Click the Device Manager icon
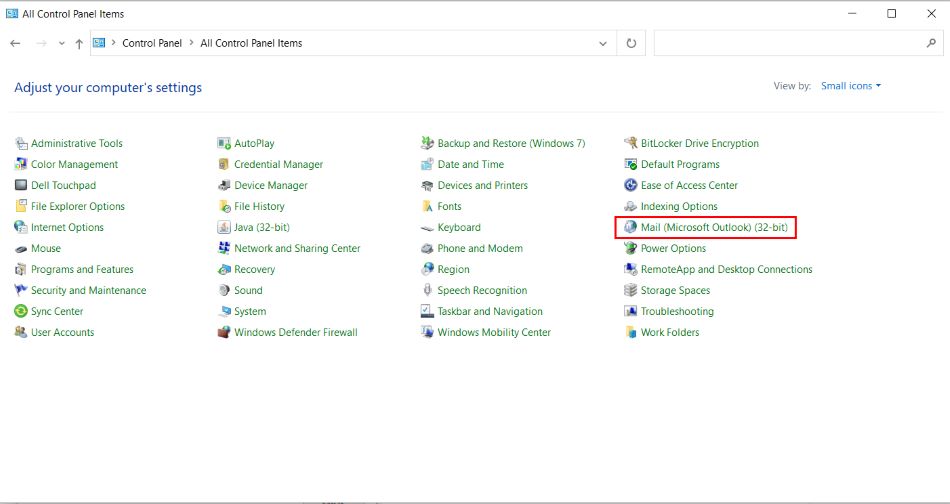The image size is (950, 504). click(224, 186)
